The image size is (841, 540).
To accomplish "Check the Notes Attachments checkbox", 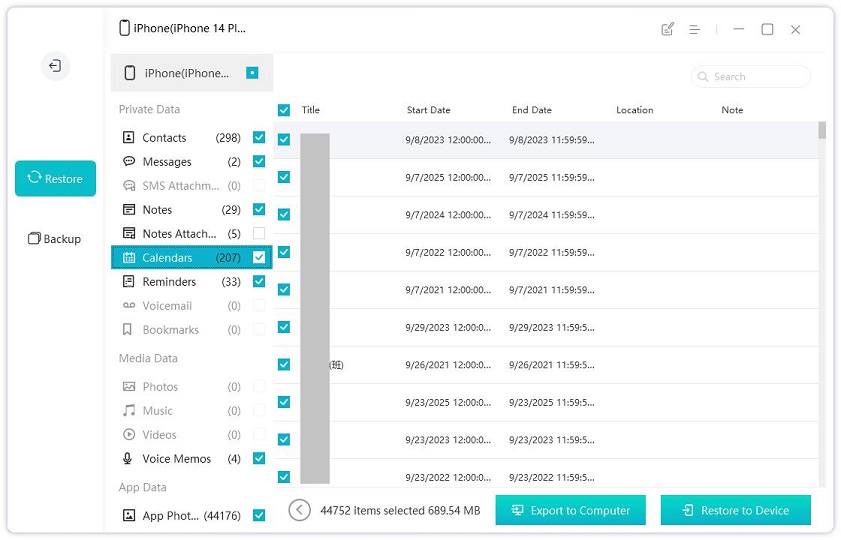I will coord(259,233).
